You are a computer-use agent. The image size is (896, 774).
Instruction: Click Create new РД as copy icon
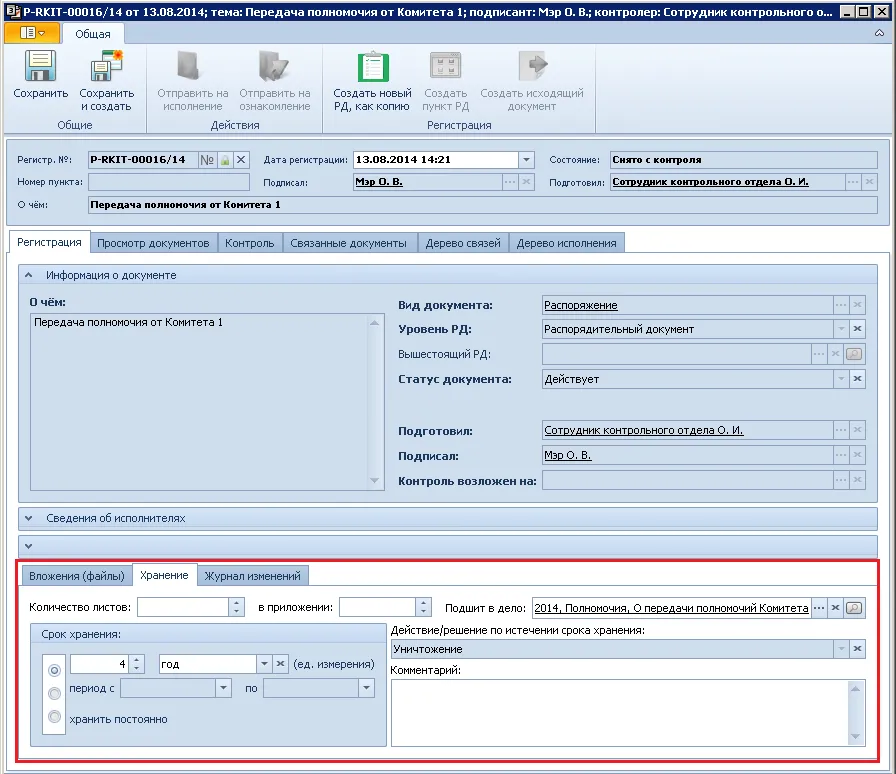[372, 68]
